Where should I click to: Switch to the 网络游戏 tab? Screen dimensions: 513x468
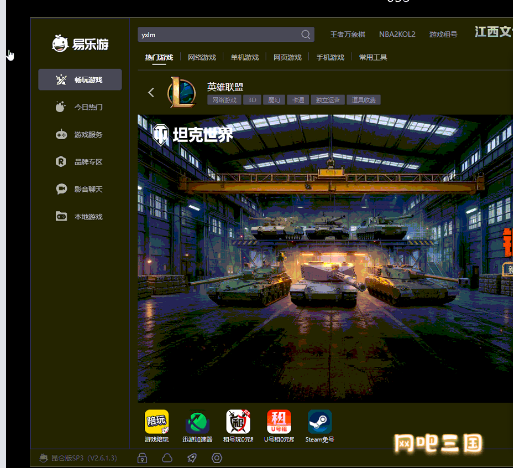click(x=202, y=57)
